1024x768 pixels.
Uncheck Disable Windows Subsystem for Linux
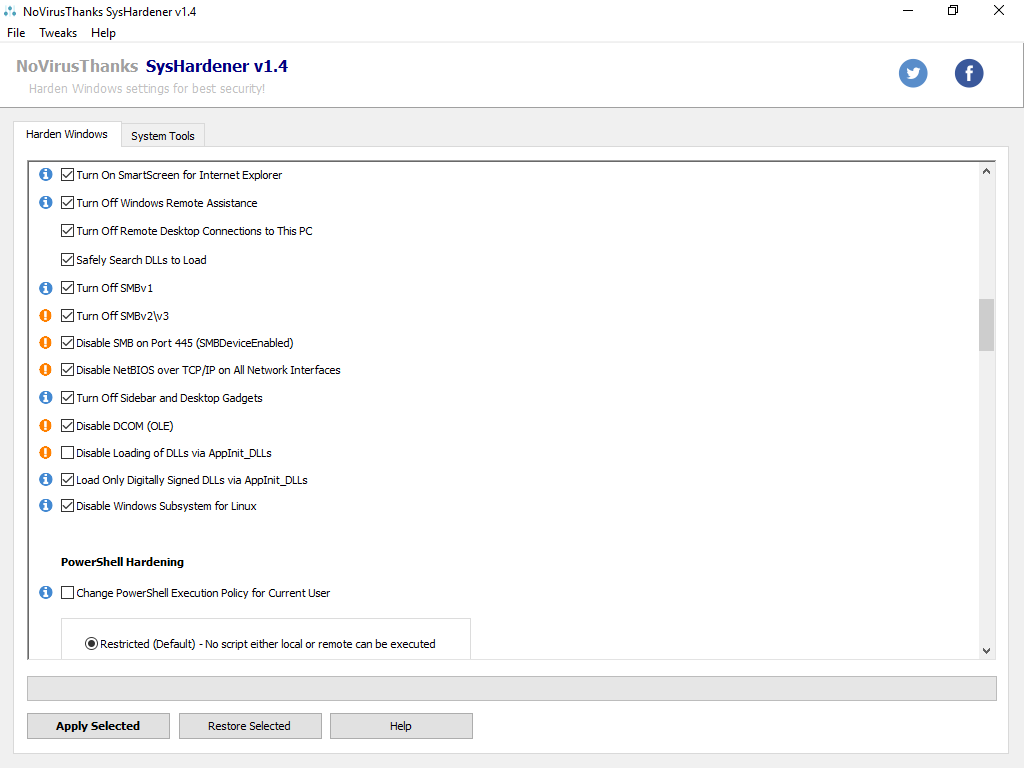(67, 505)
